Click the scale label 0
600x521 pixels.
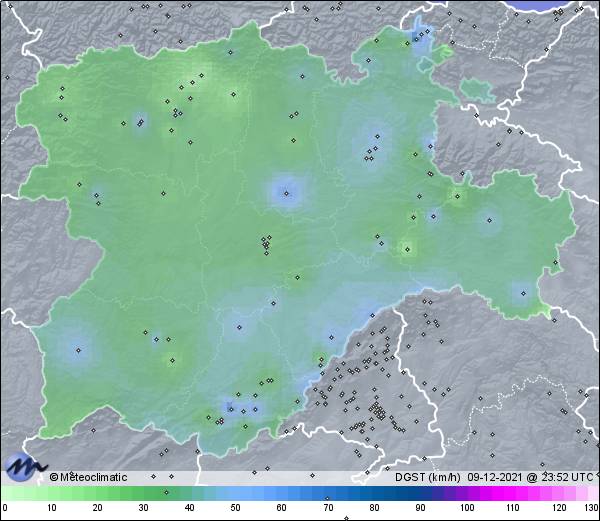[x=5, y=508]
